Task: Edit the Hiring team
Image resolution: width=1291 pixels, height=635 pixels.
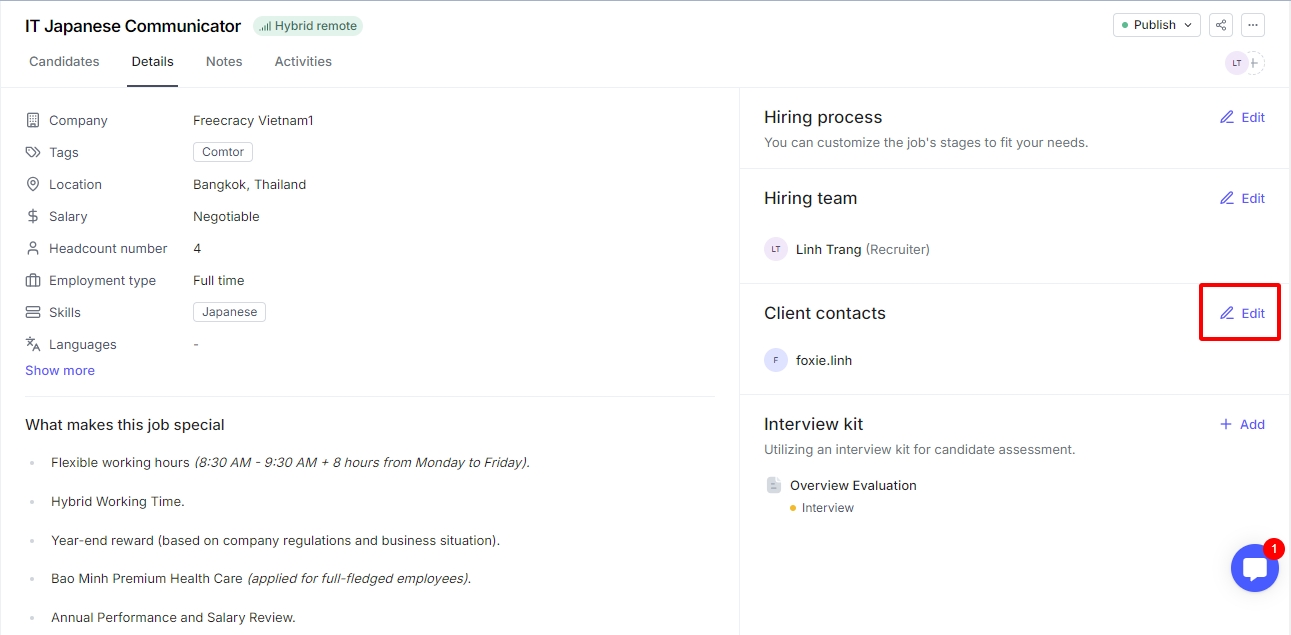Action: (x=1242, y=198)
